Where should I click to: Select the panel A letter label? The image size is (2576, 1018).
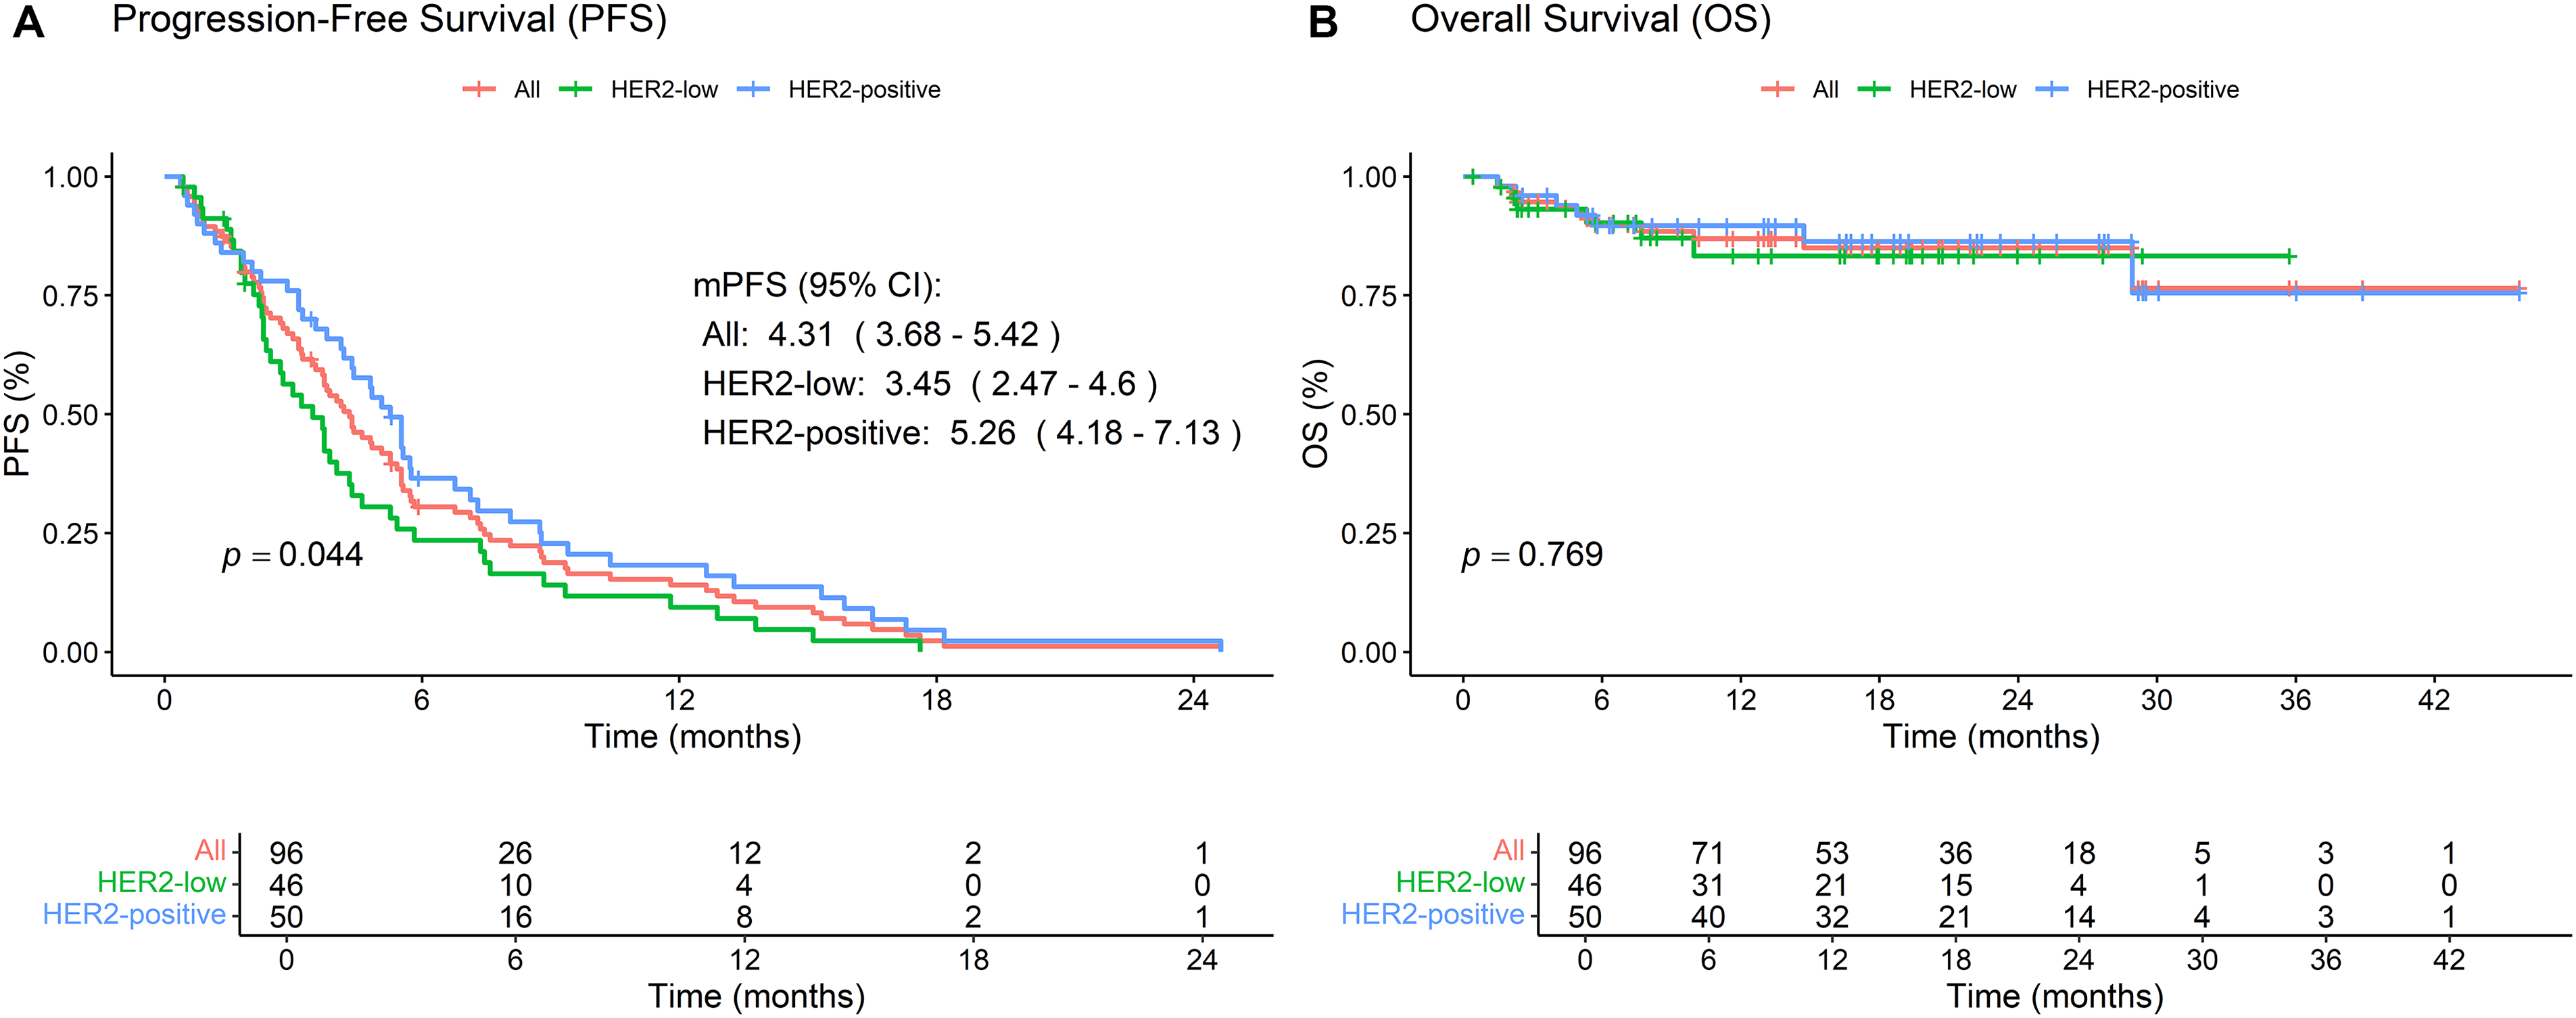coord(29,22)
